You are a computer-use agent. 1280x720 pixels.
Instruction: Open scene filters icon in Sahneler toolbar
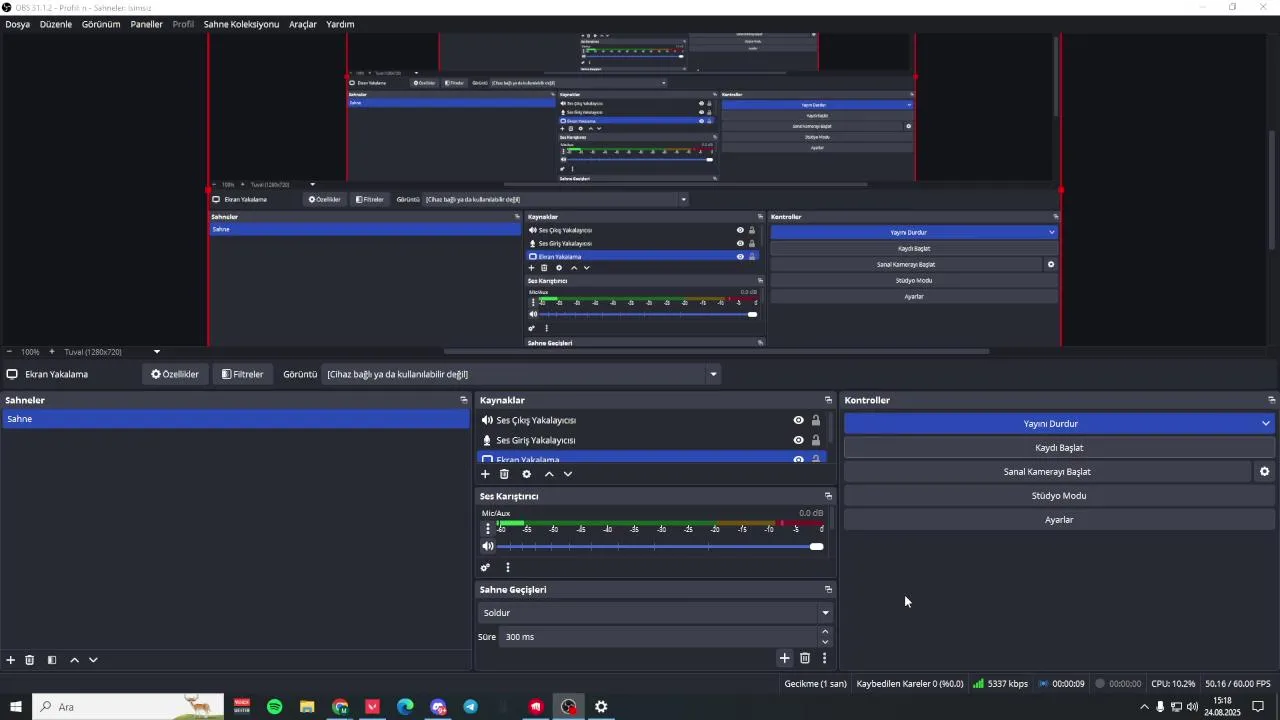[x=52, y=660]
